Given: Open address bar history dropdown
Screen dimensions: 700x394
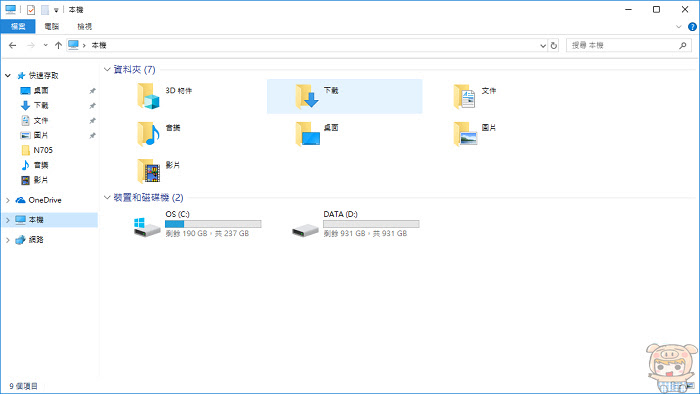Looking at the screenshot, I should (543, 46).
